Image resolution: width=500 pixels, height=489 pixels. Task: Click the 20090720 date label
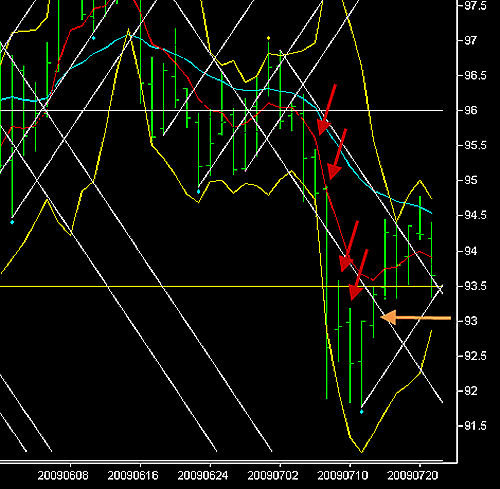(x=413, y=476)
